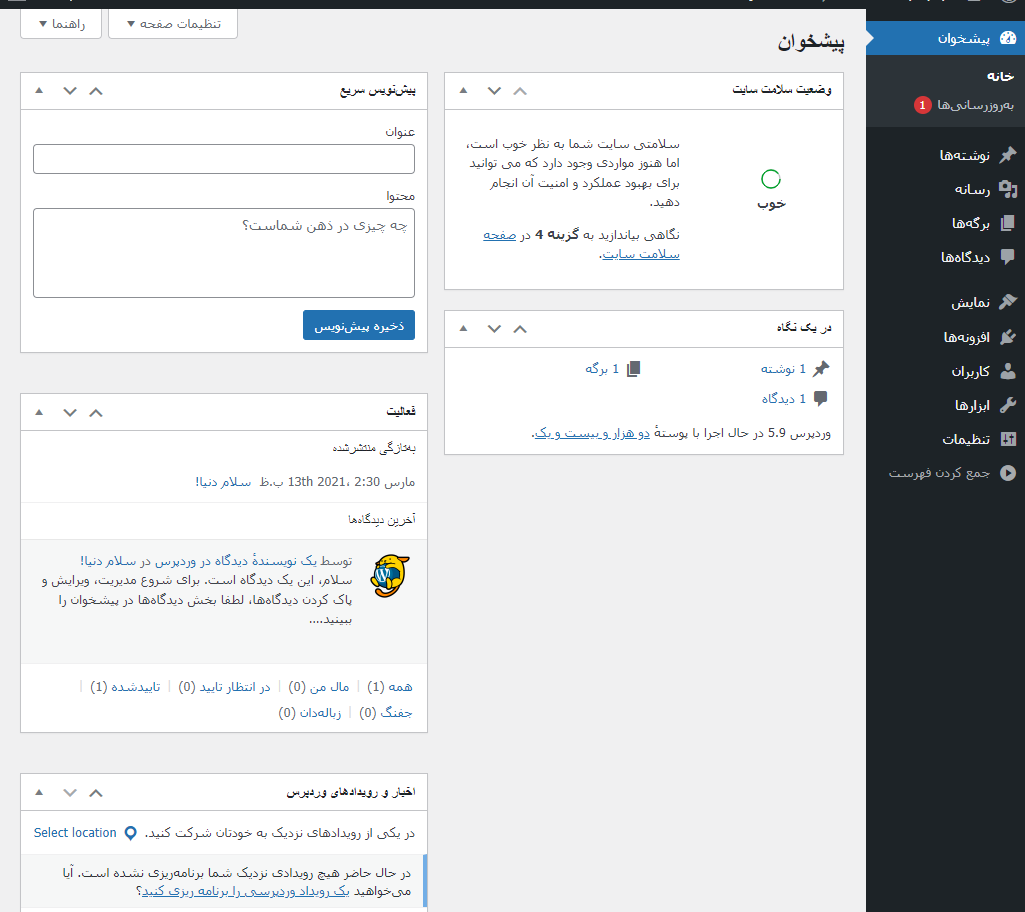Click the Media (رسانه) icon in sidebar
1025x912 pixels.
(1008, 189)
